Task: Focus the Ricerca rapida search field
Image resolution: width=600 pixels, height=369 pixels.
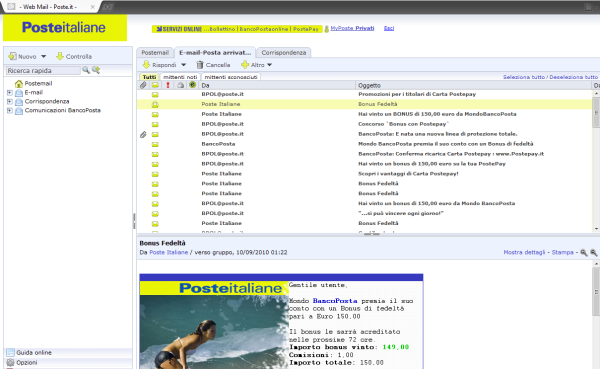Action: [43, 70]
